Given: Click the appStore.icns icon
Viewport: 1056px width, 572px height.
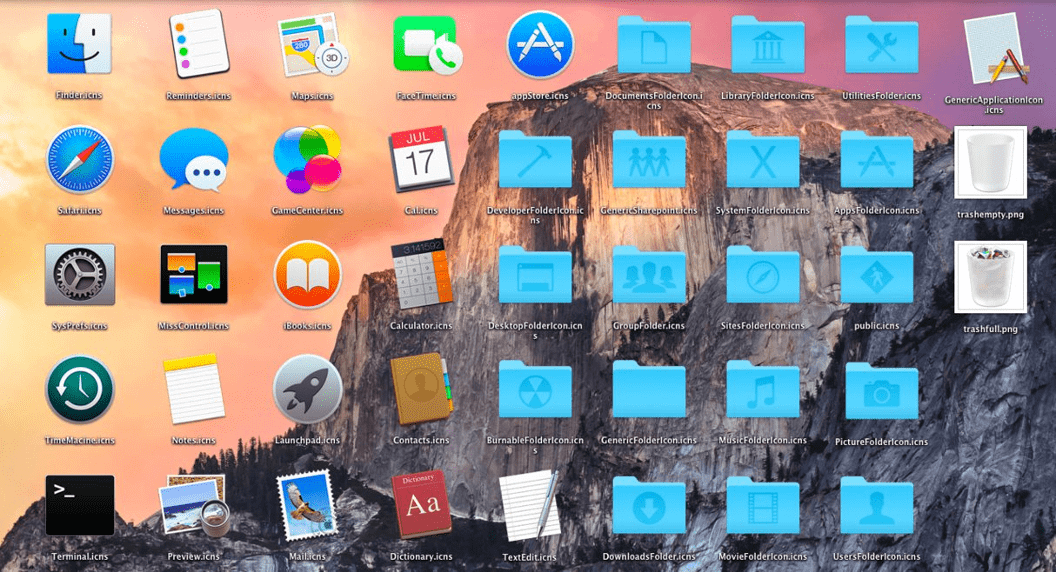Looking at the screenshot, I should tap(540, 45).
